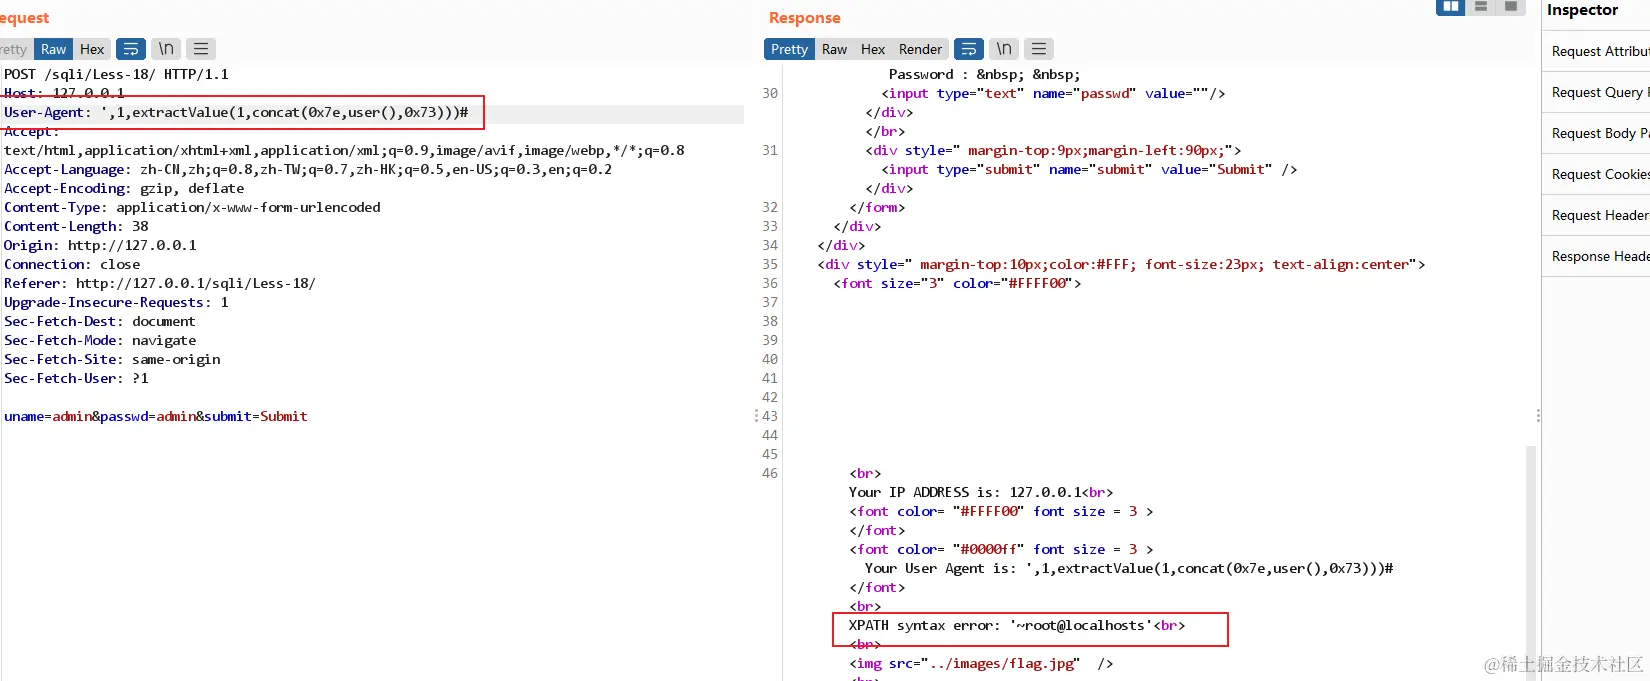Click the img src flag.jpg line in Response

[x=981, y=663]
